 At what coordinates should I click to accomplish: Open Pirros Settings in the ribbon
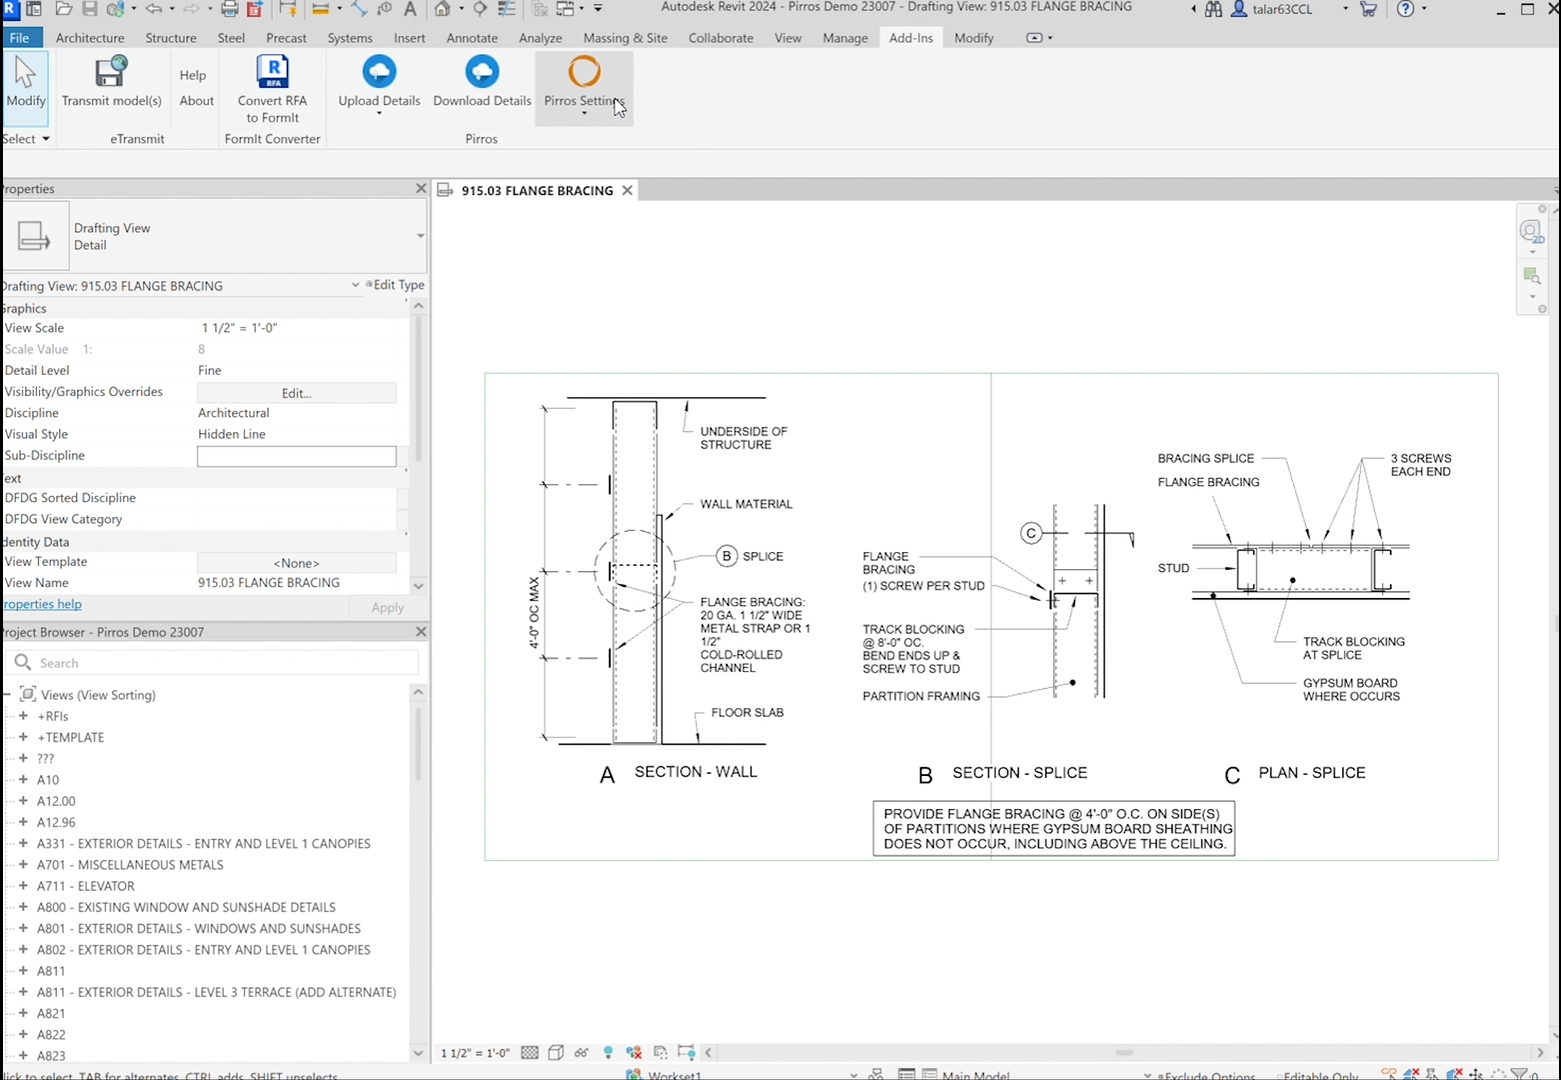(x=584, y=73)
